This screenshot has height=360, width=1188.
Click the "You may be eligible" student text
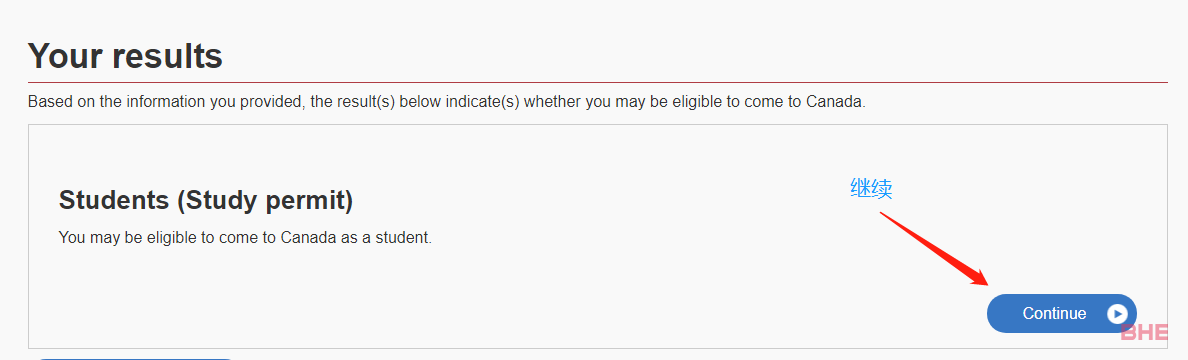coord(245,237)
